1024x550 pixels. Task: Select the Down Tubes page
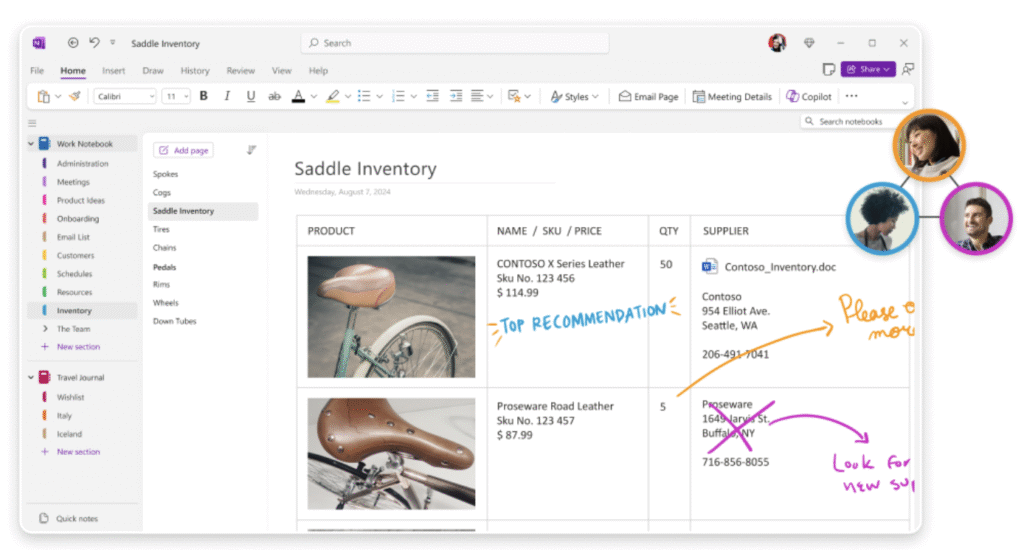point(174,321)
